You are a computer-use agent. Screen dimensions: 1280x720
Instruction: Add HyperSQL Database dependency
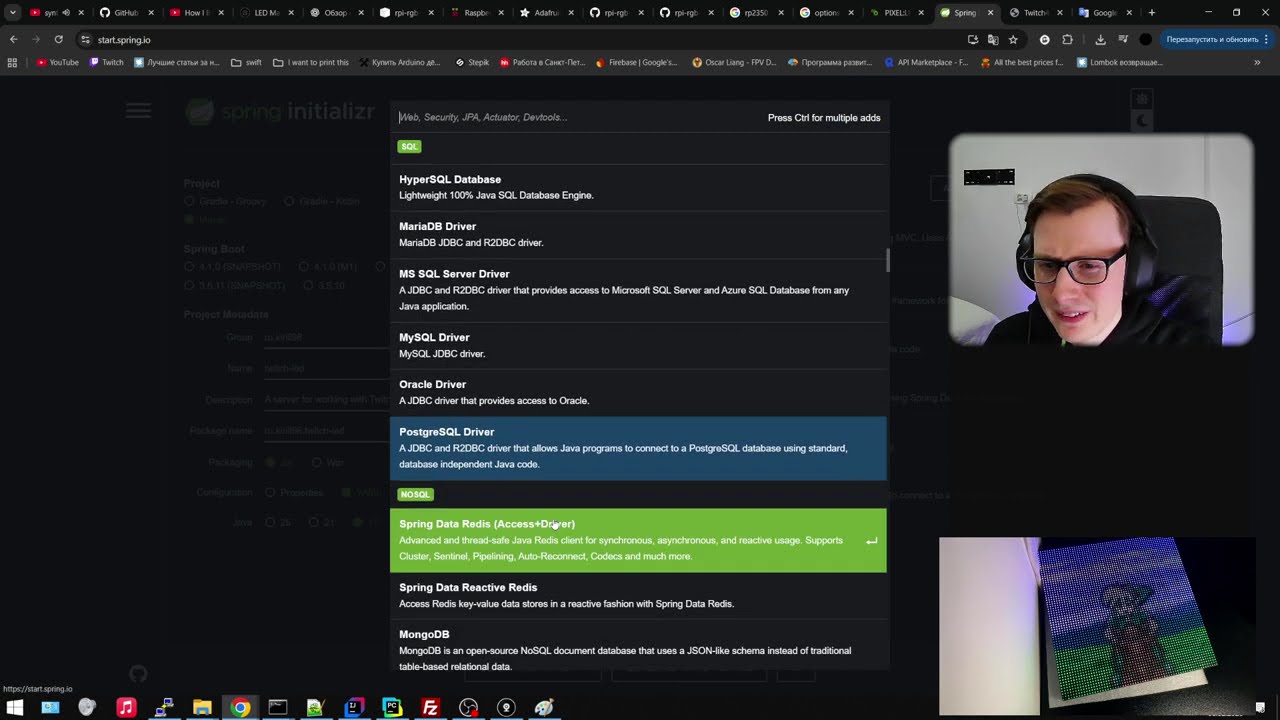638,187
